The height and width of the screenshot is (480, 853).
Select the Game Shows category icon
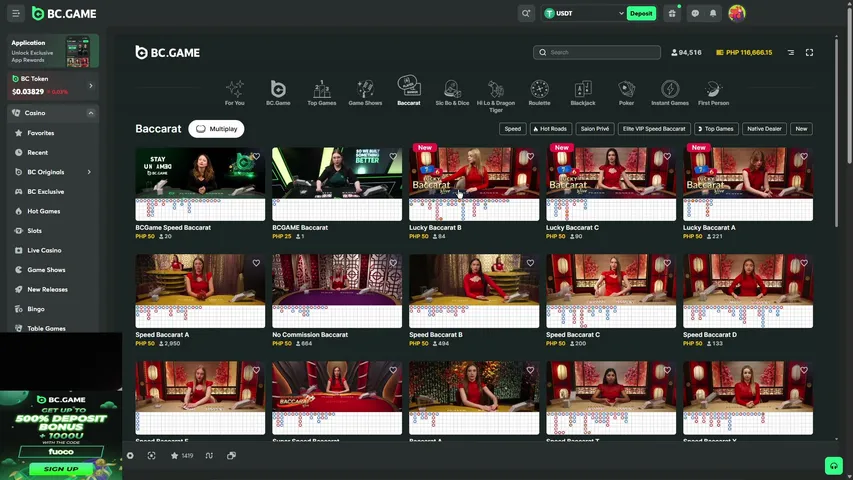click(x=365, y=93)
